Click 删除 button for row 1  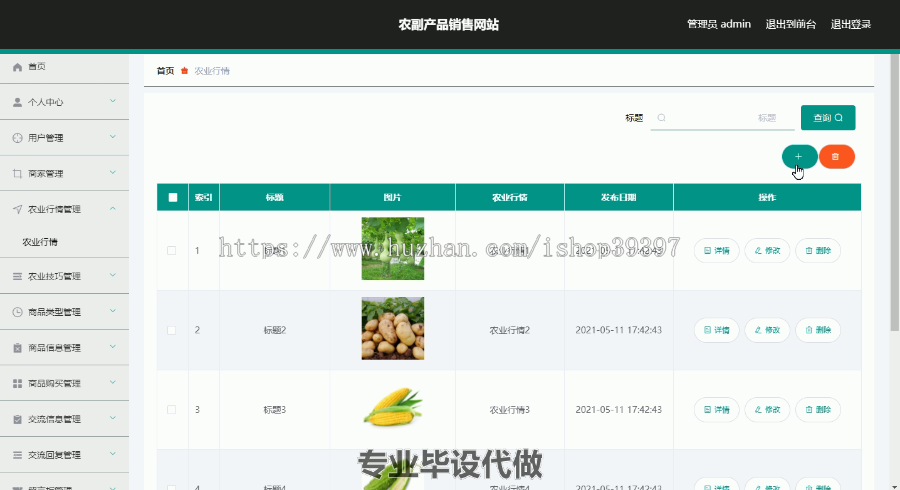click(x=818, y=251)
